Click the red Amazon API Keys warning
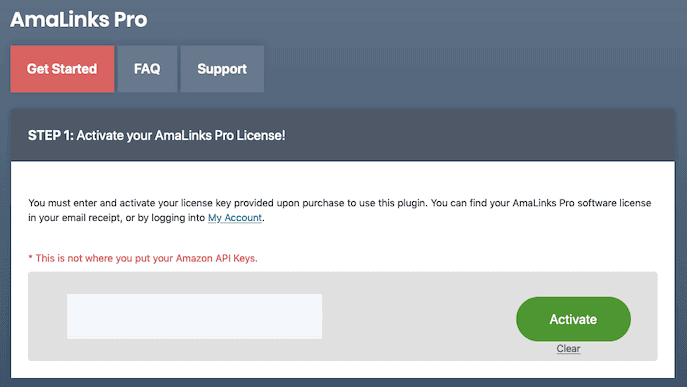The image size is (687, 387). [143, 258]
